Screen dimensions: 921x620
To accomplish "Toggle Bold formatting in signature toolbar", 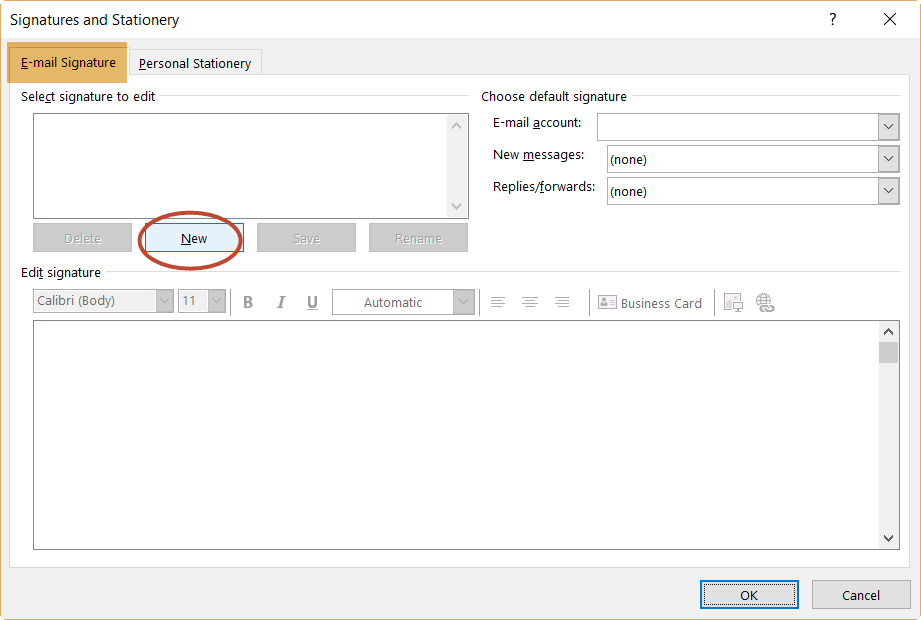I will click(248, 302).
